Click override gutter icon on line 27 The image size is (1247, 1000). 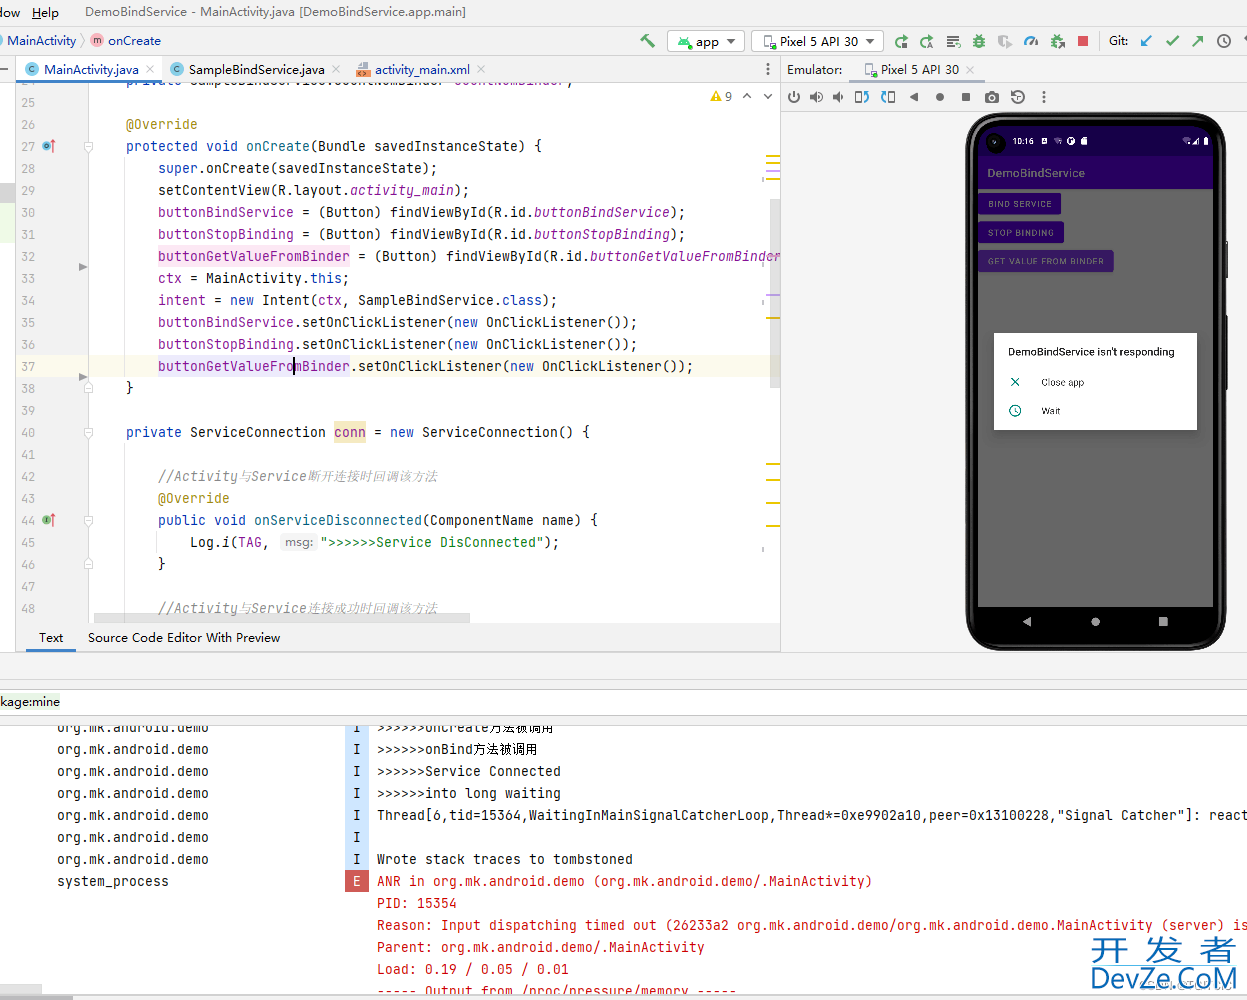pos(49,146)
